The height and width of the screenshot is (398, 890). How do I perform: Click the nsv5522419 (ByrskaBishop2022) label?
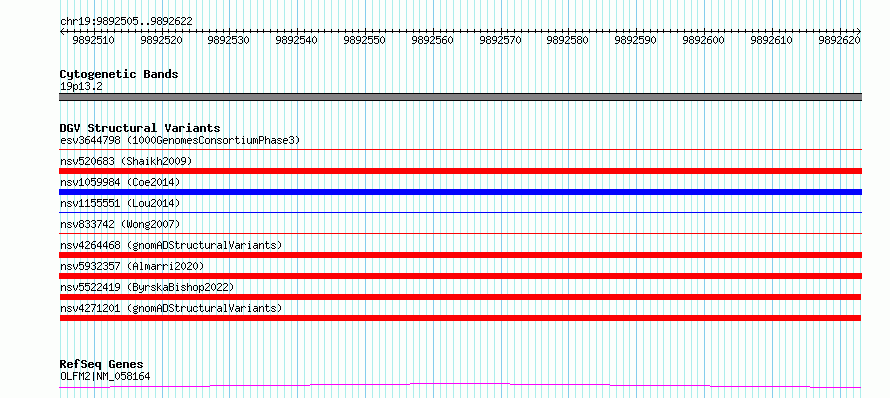pyautogui.click(x=147, y=287)
